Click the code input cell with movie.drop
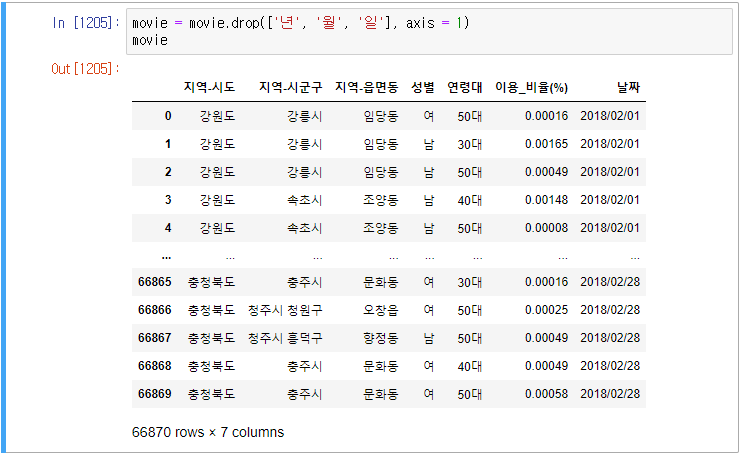The width and height of the screenshot is (739, 454). click(429, 32)
